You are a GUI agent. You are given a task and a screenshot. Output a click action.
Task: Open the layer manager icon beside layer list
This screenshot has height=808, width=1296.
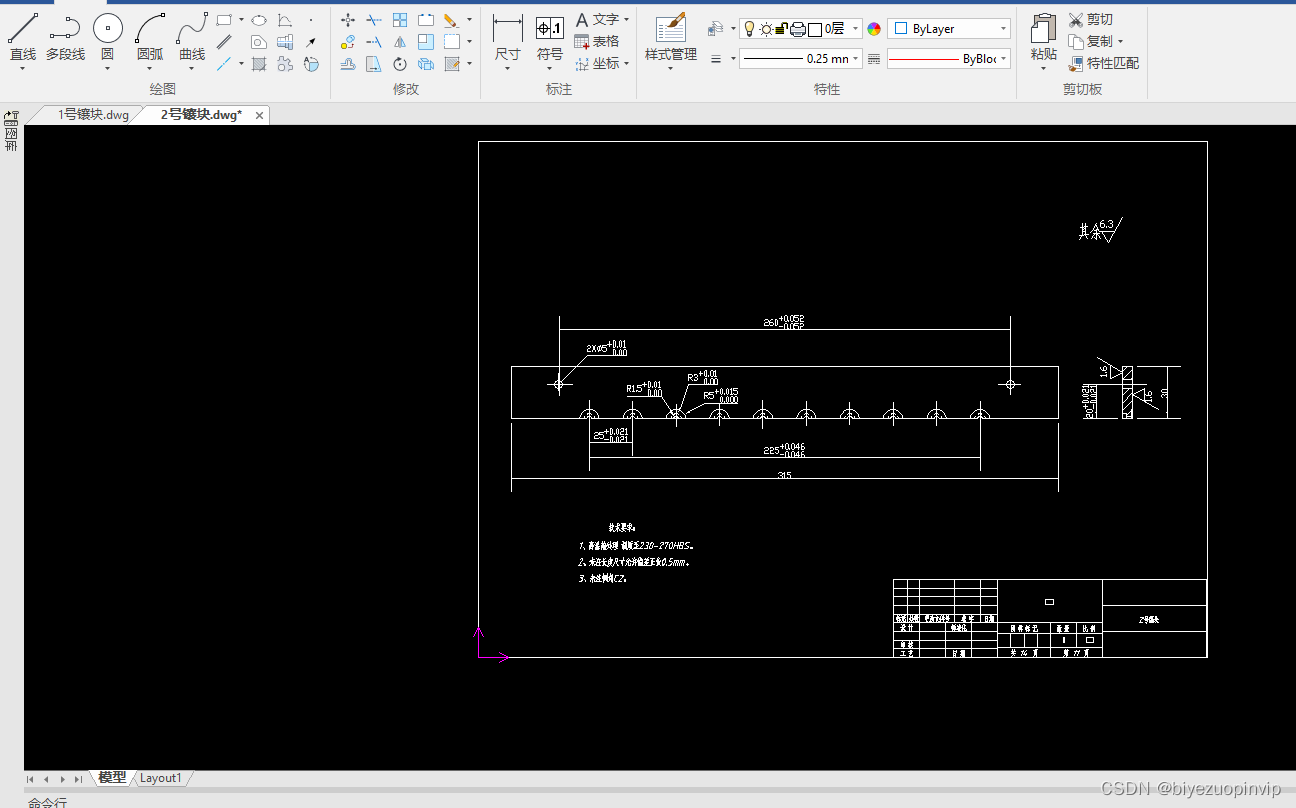(715, 29)
